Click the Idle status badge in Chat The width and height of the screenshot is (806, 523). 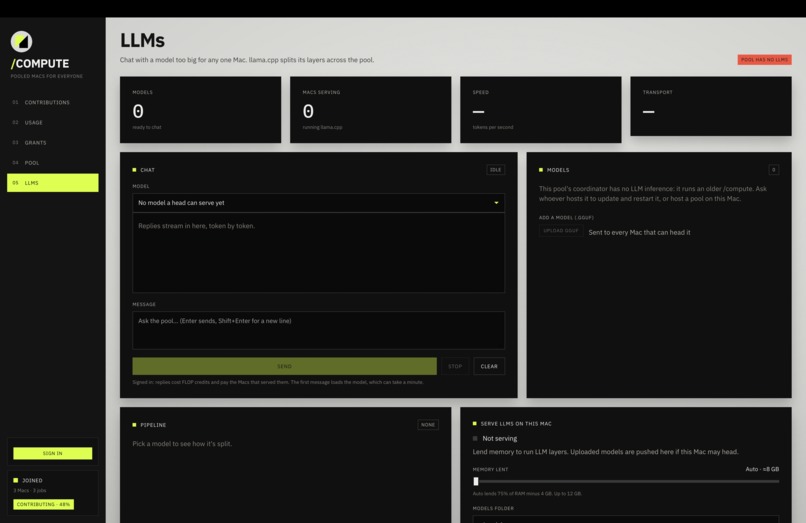[496, 170]
